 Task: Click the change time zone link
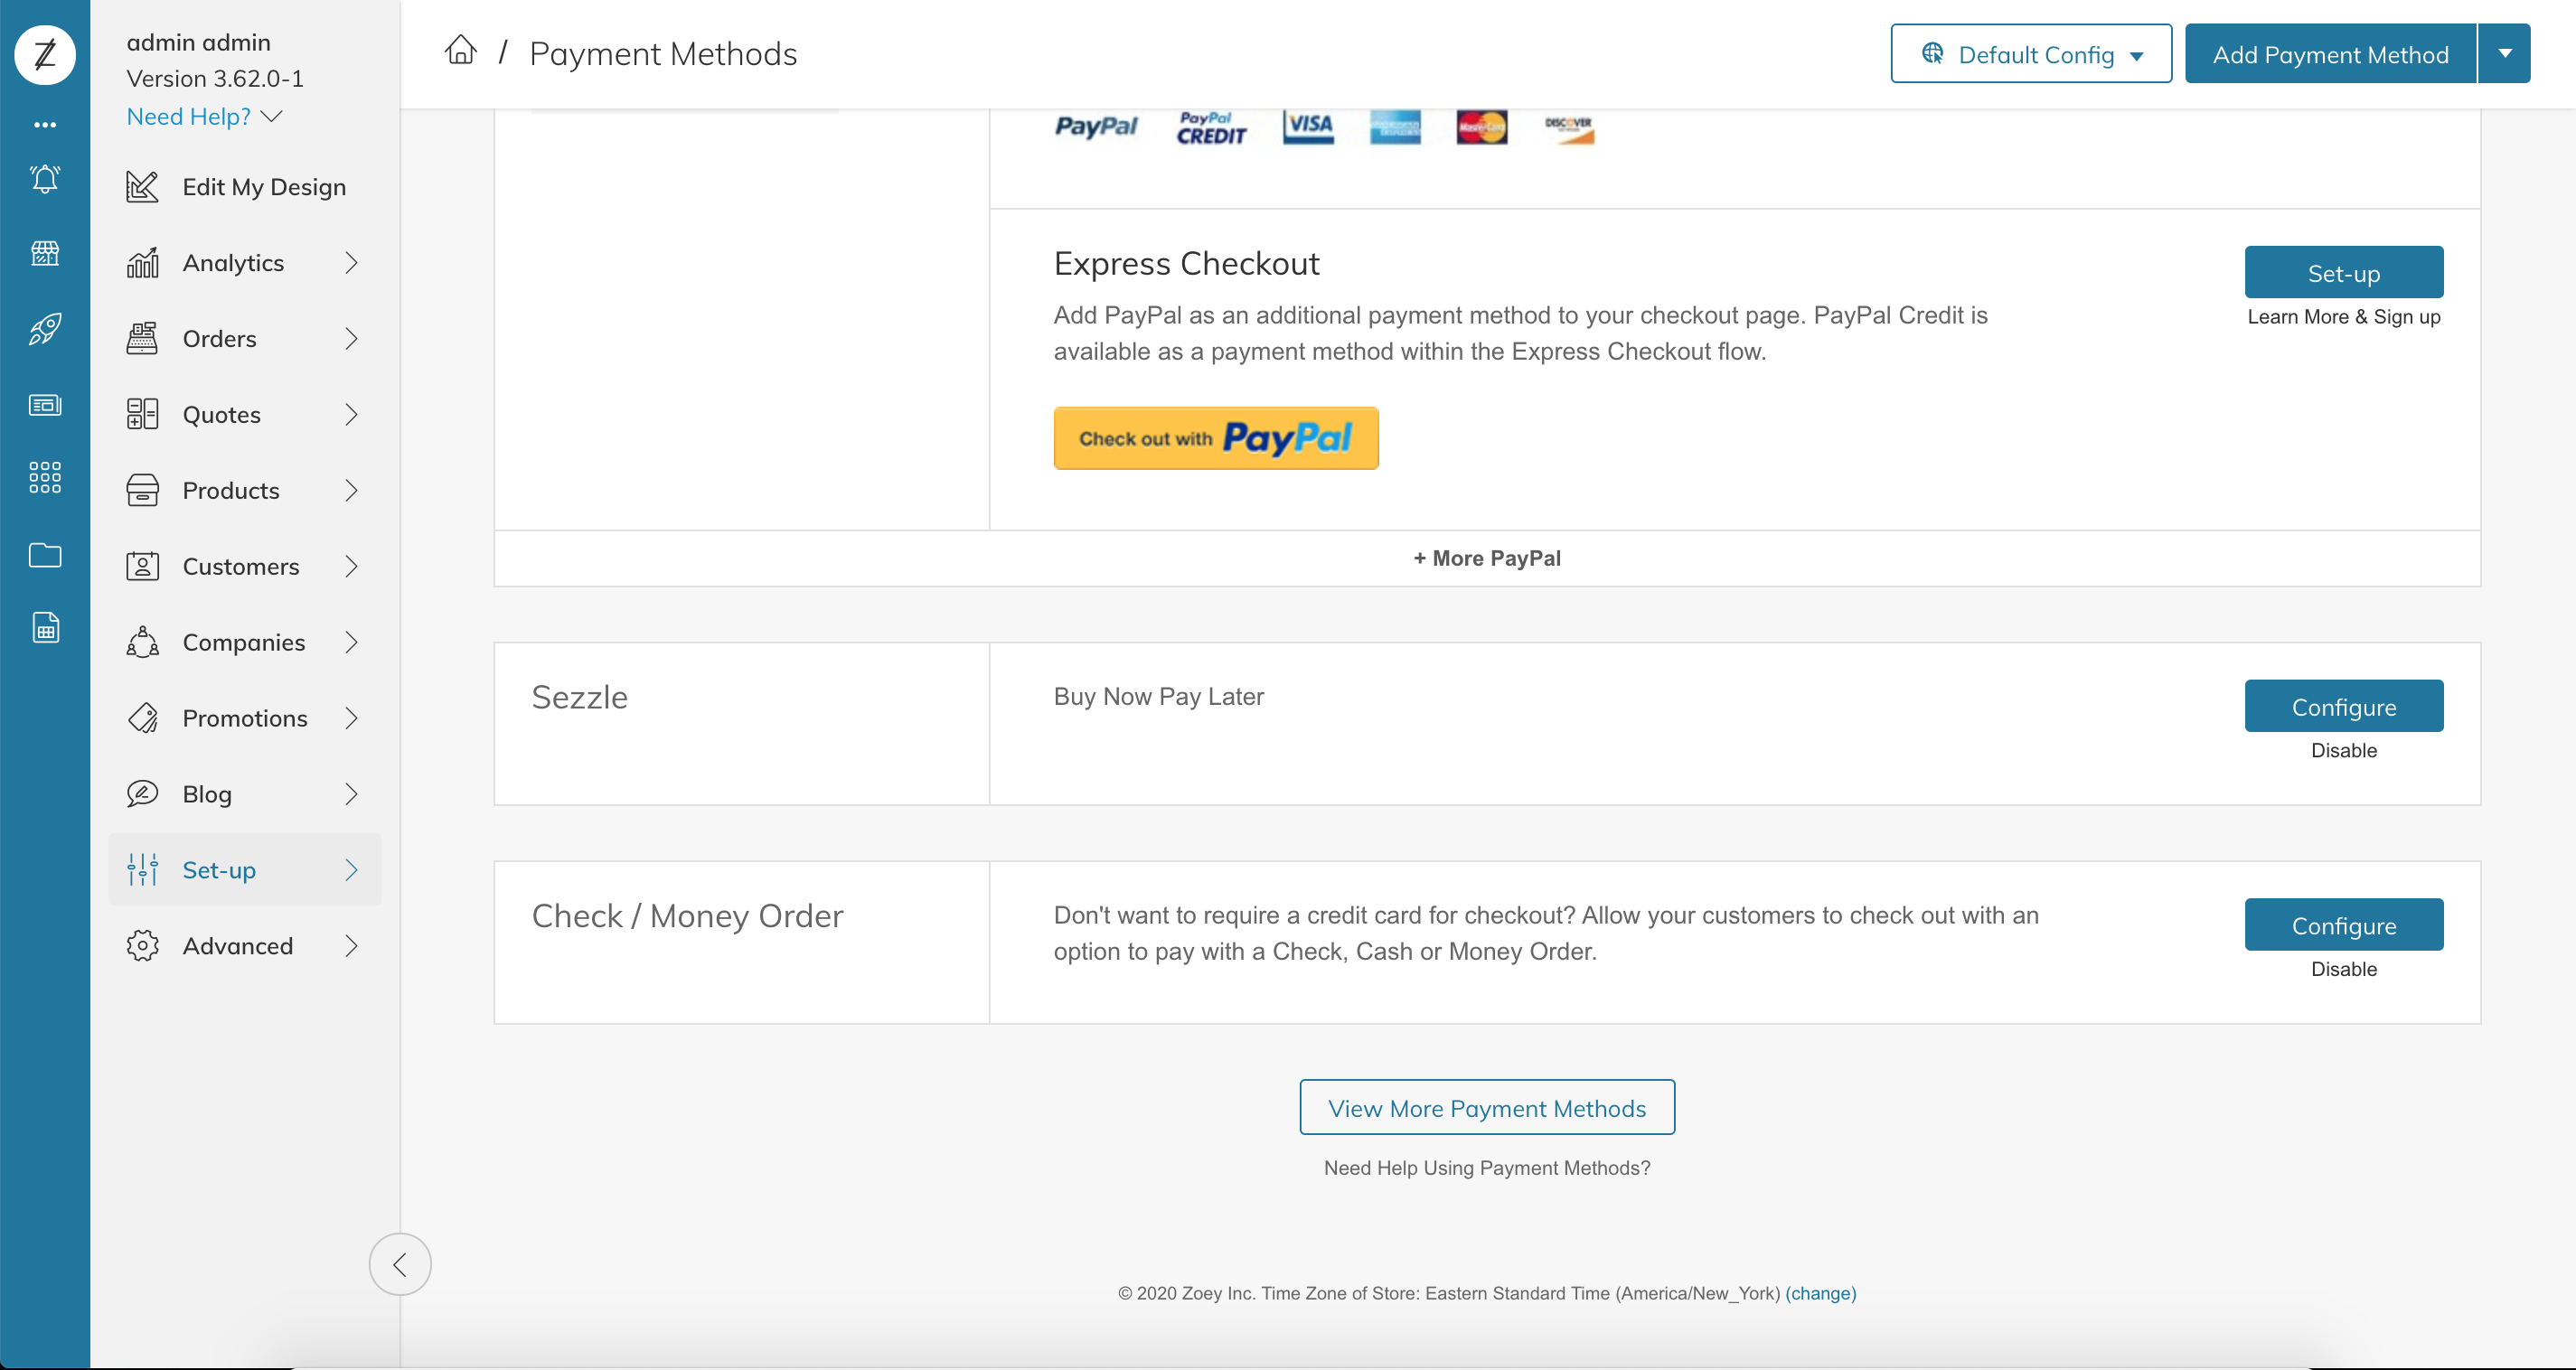click(1820, 1293)
